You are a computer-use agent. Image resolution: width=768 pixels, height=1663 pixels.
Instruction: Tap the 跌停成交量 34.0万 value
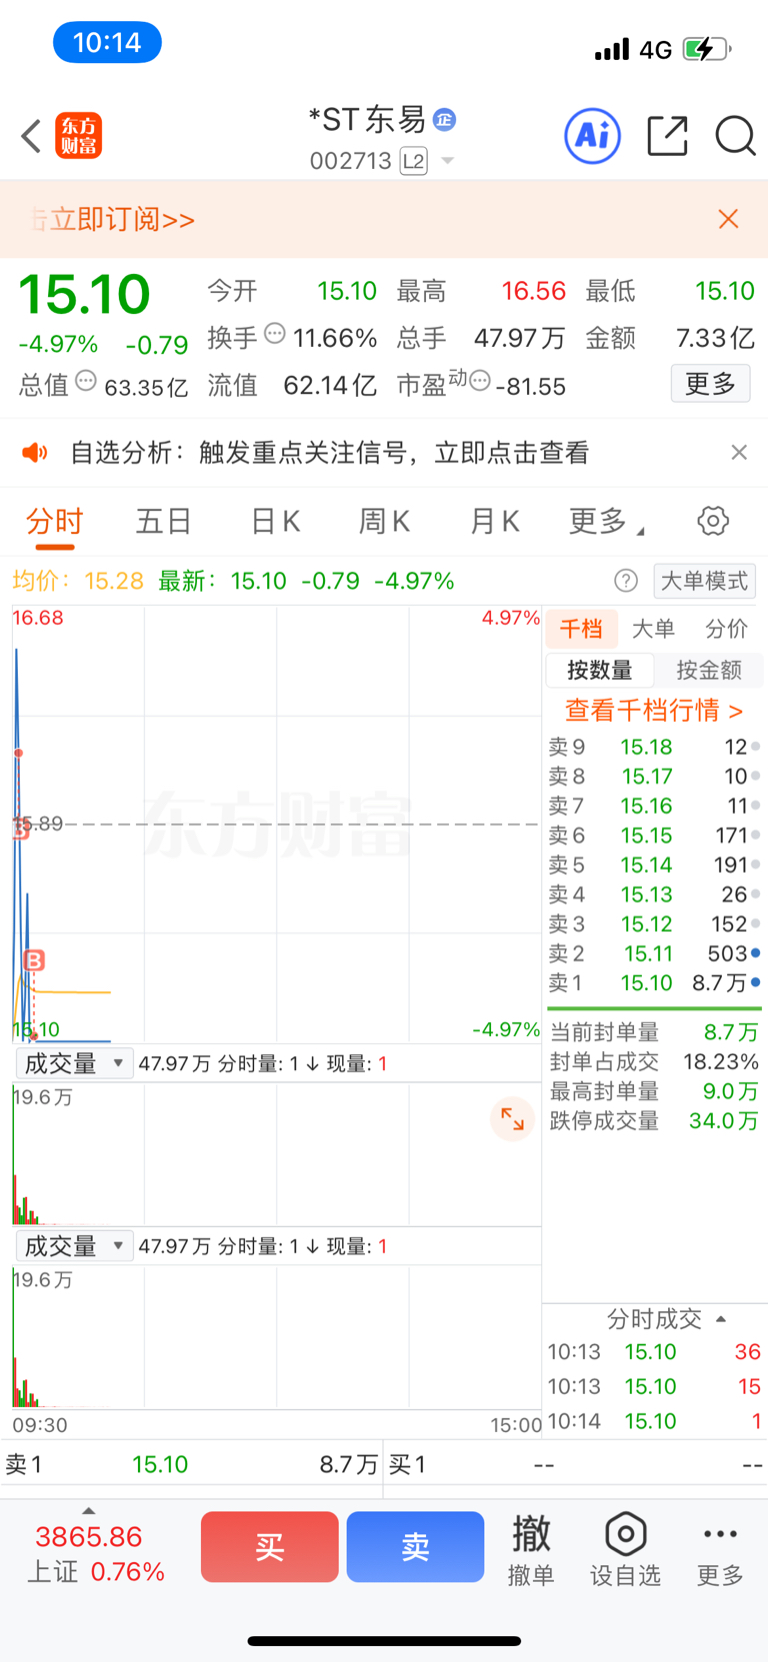[723, 1121]
